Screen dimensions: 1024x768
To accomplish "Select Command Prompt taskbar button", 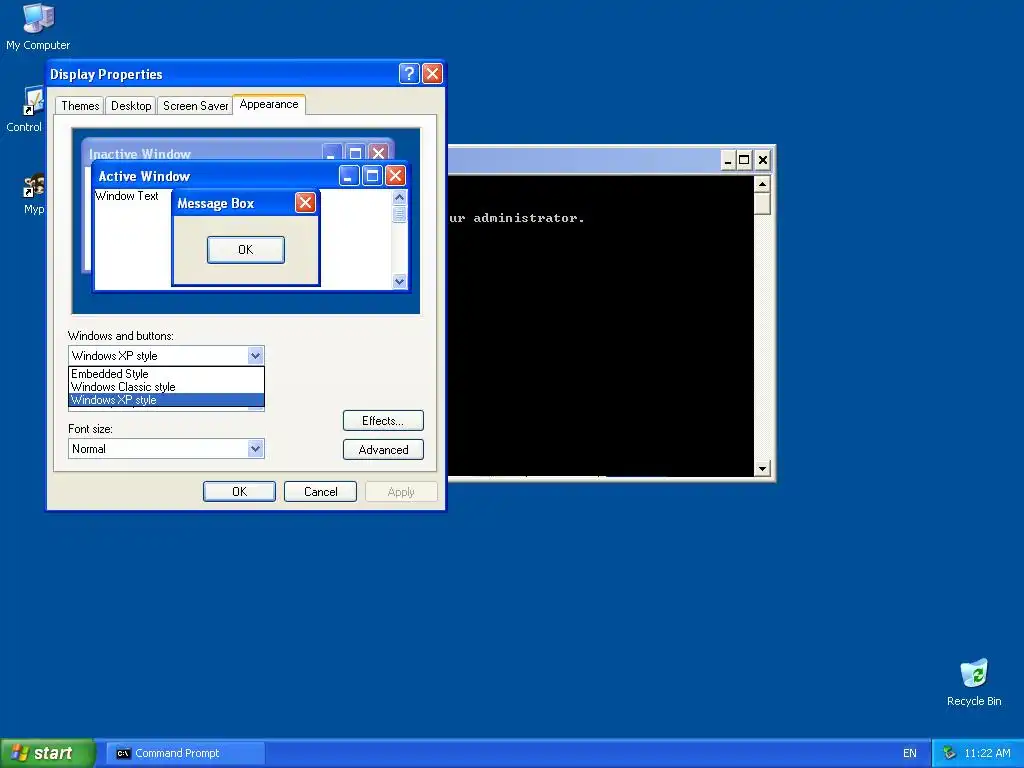I will click(x=185, y=753).
